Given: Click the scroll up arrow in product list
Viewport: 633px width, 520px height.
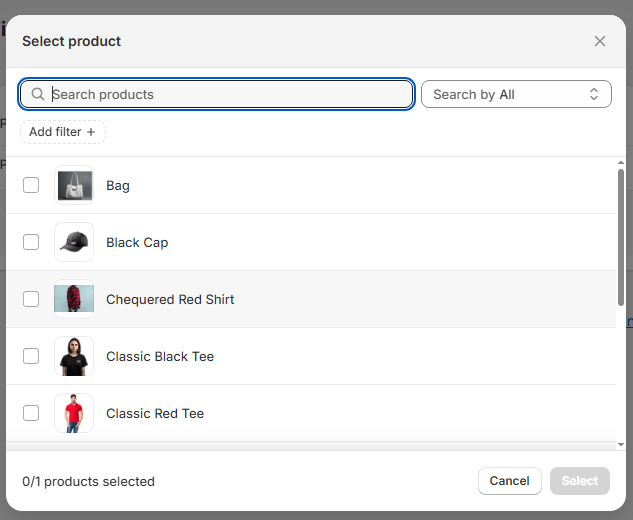Looking at the screenshot, I should [621, 163].
